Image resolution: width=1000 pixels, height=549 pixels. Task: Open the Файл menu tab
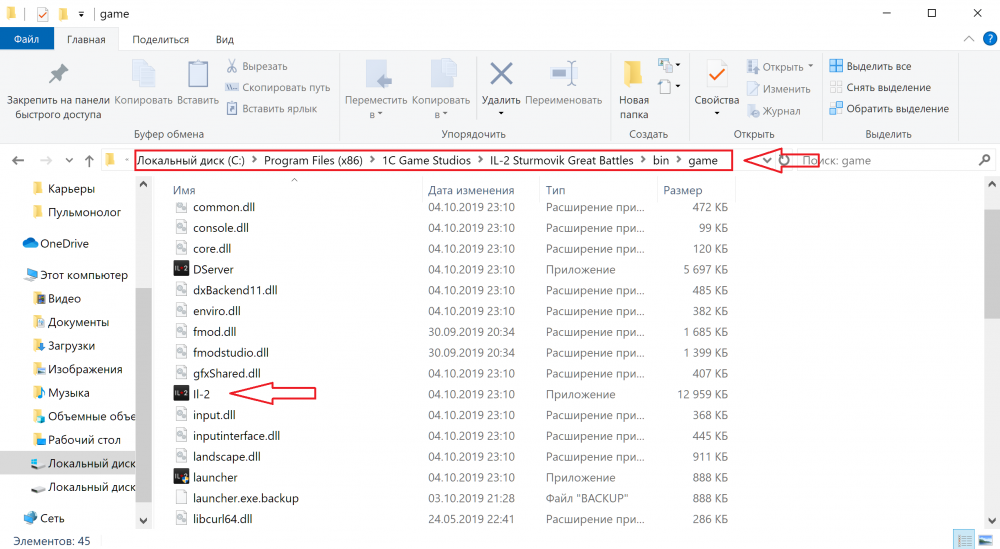[x=27, y=39]
